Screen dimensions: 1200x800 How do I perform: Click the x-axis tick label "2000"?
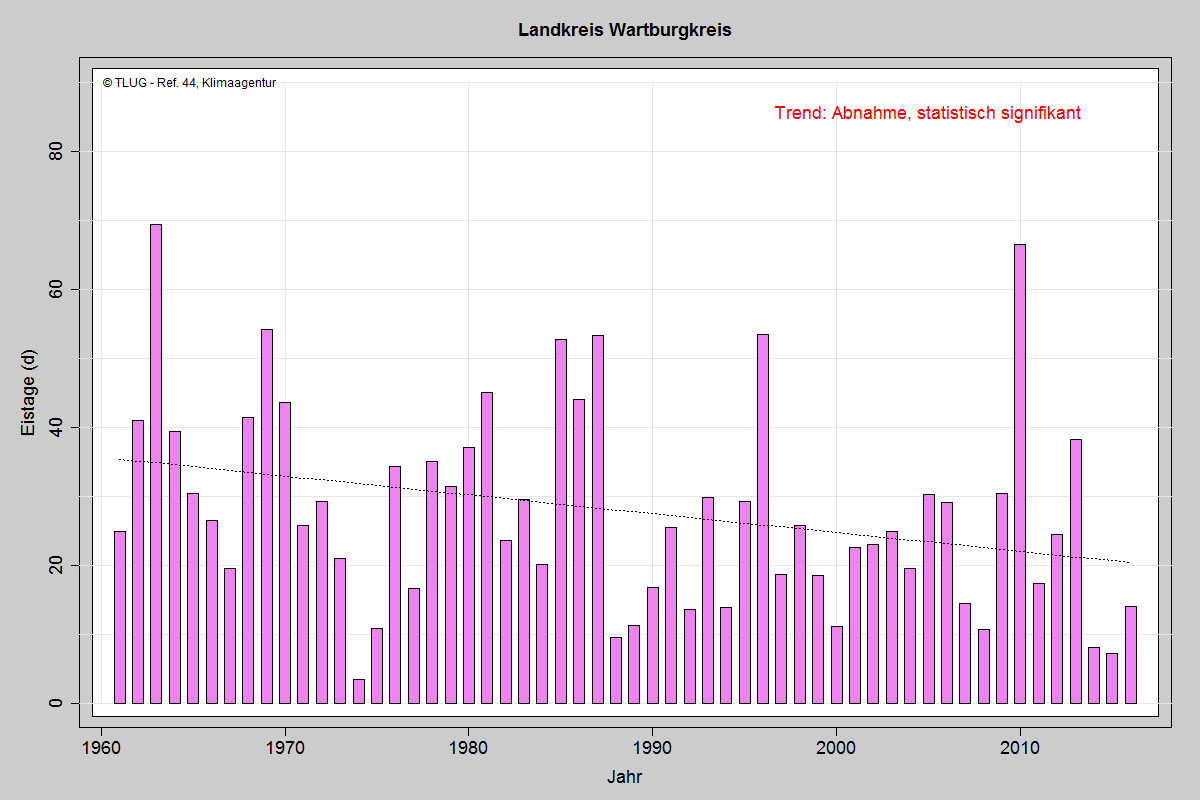(x=836, y=746)
